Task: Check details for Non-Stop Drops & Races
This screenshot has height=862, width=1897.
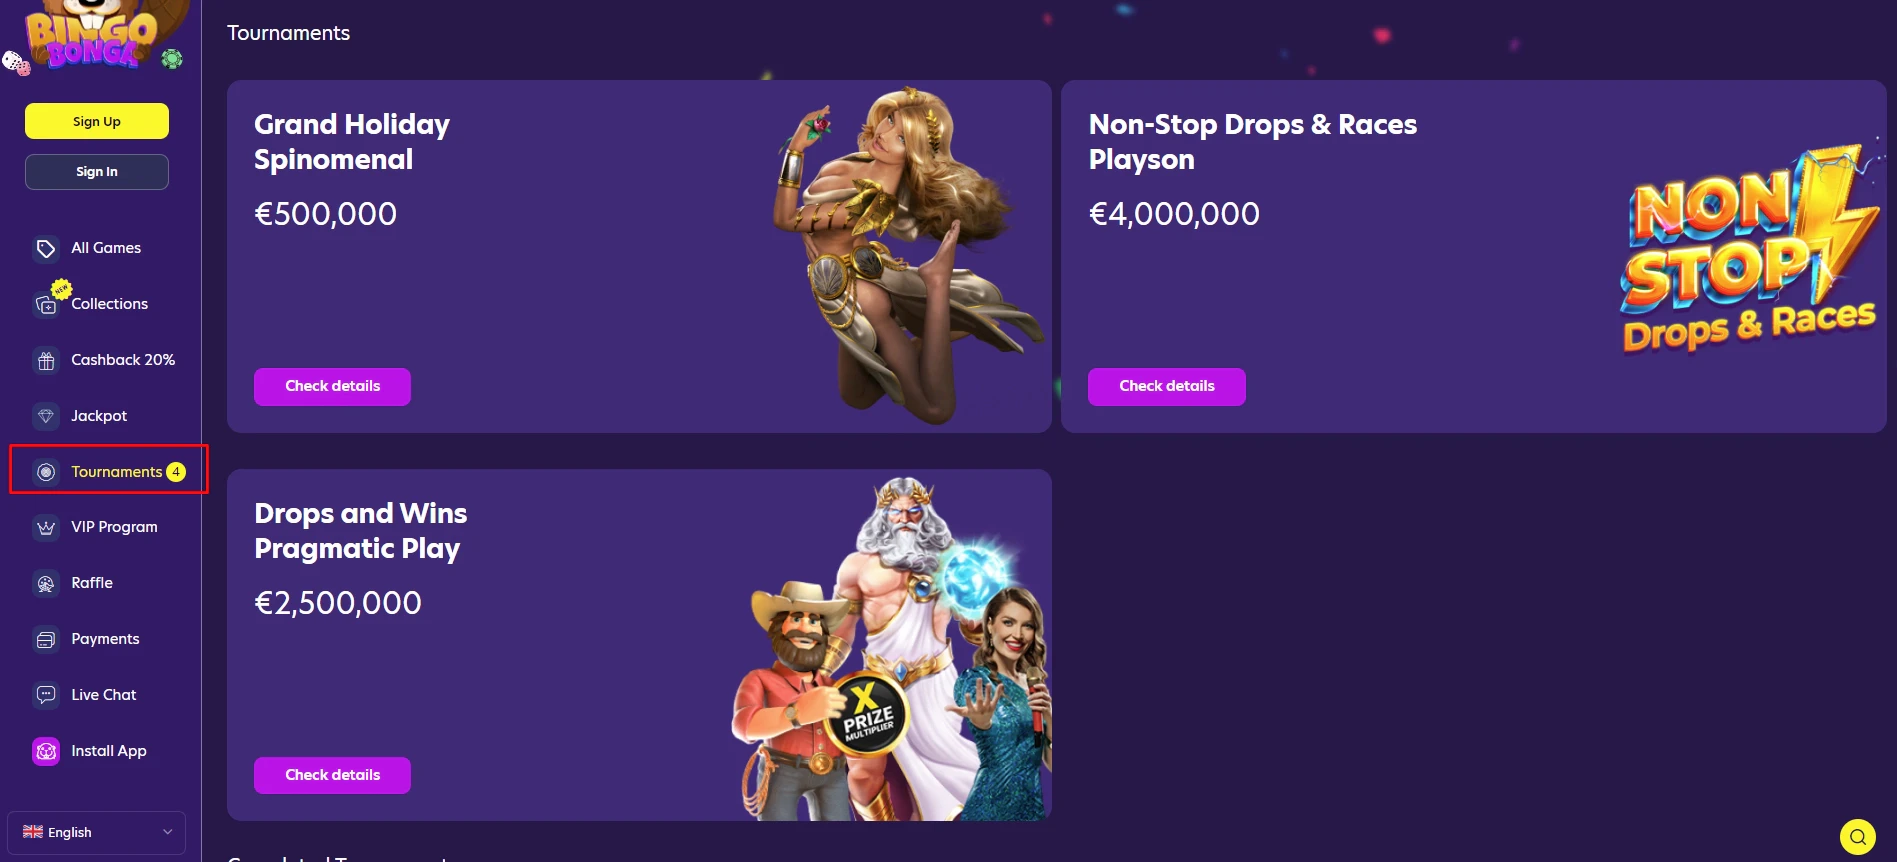Action: pos(1166,386)
